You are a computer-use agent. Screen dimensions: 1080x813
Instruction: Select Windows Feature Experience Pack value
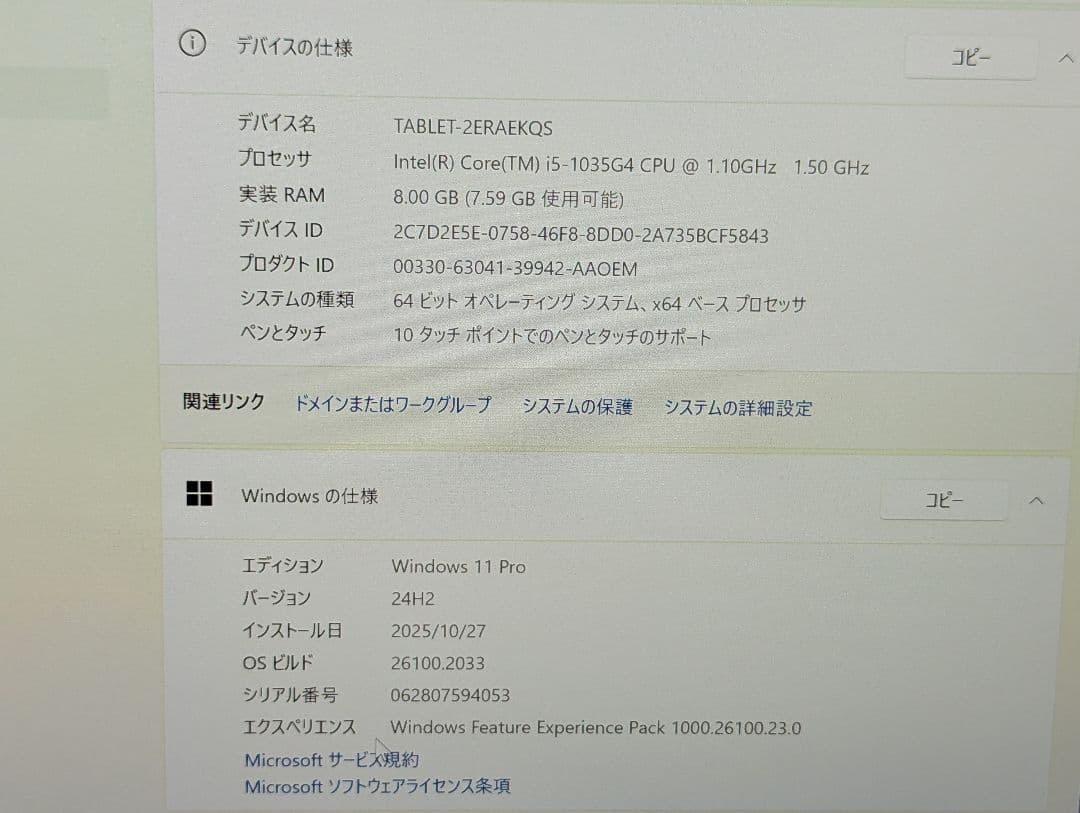[596, 728]
